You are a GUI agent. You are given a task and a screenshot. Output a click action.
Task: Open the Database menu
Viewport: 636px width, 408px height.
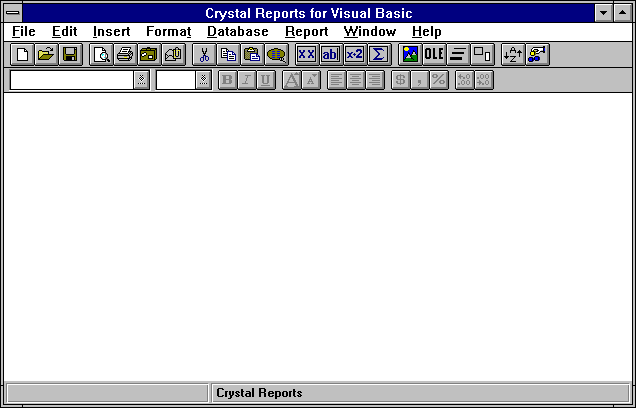coord(237,32)
